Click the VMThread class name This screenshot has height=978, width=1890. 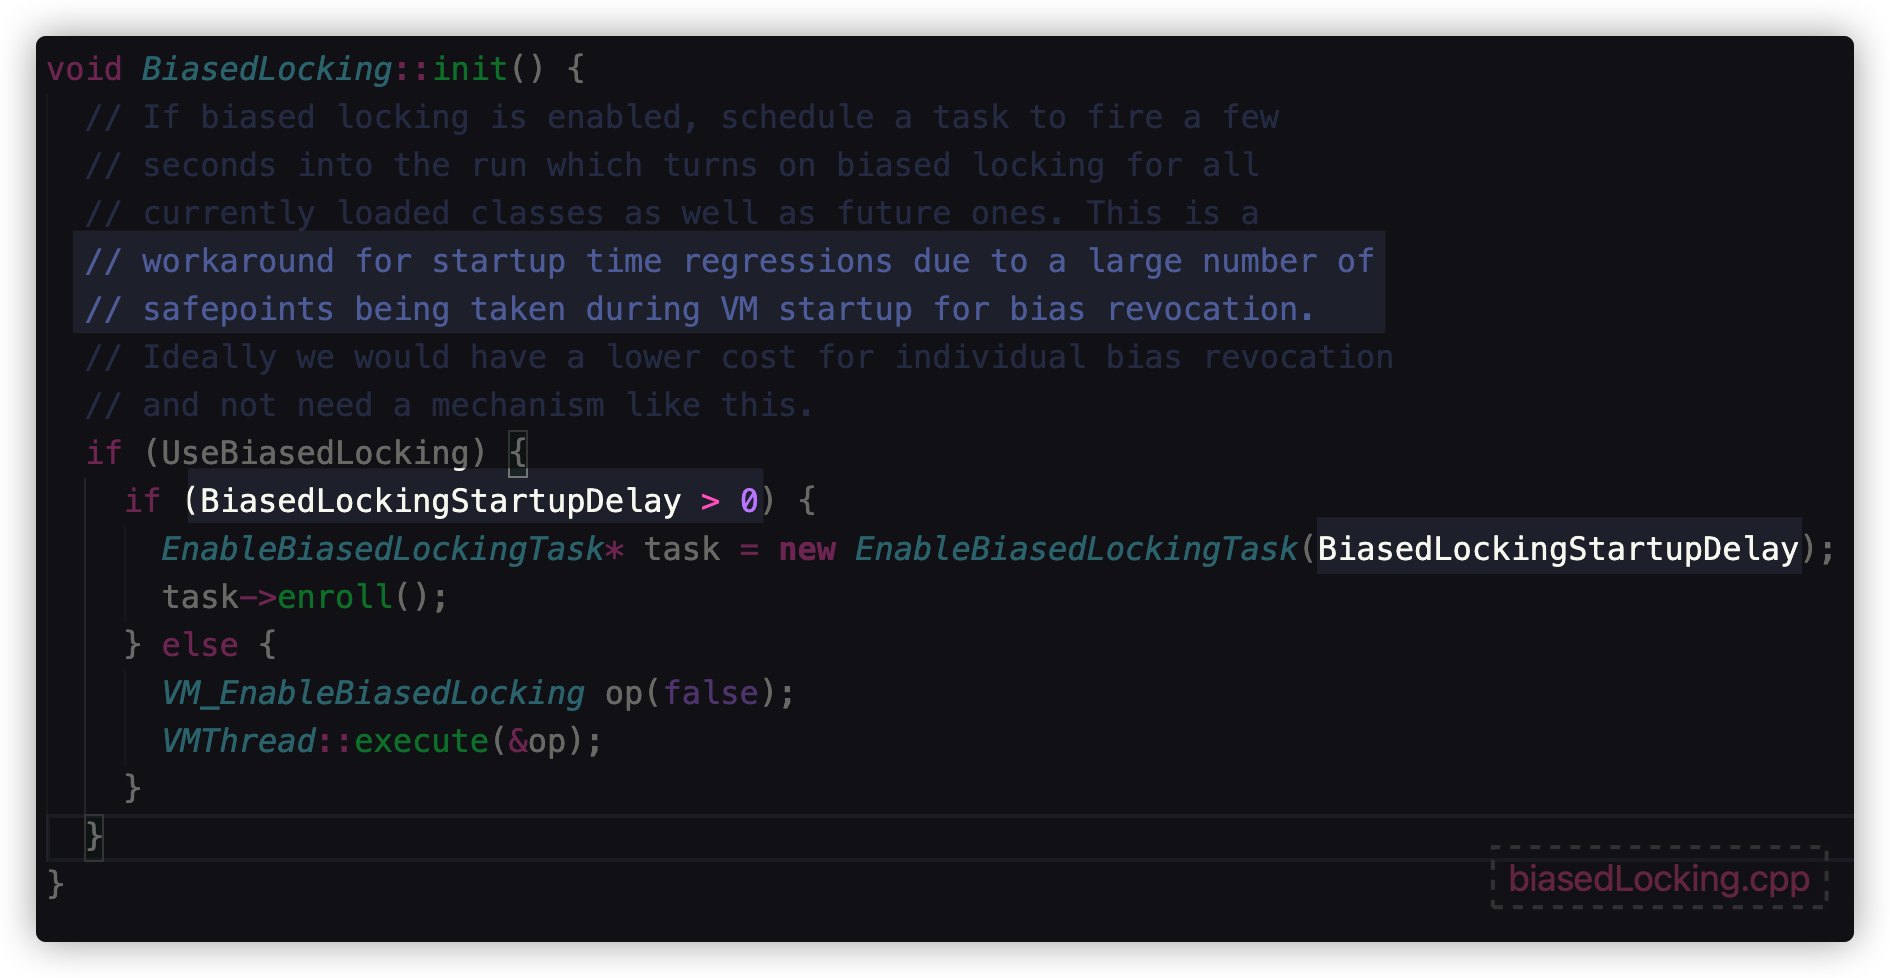pyautogui.click(x=238, y=741)
